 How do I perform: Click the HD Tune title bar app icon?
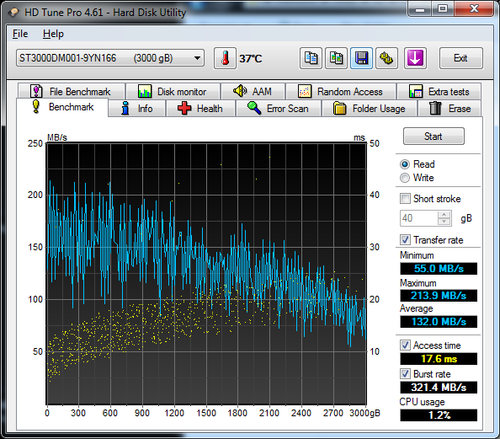tap(14, 13)
